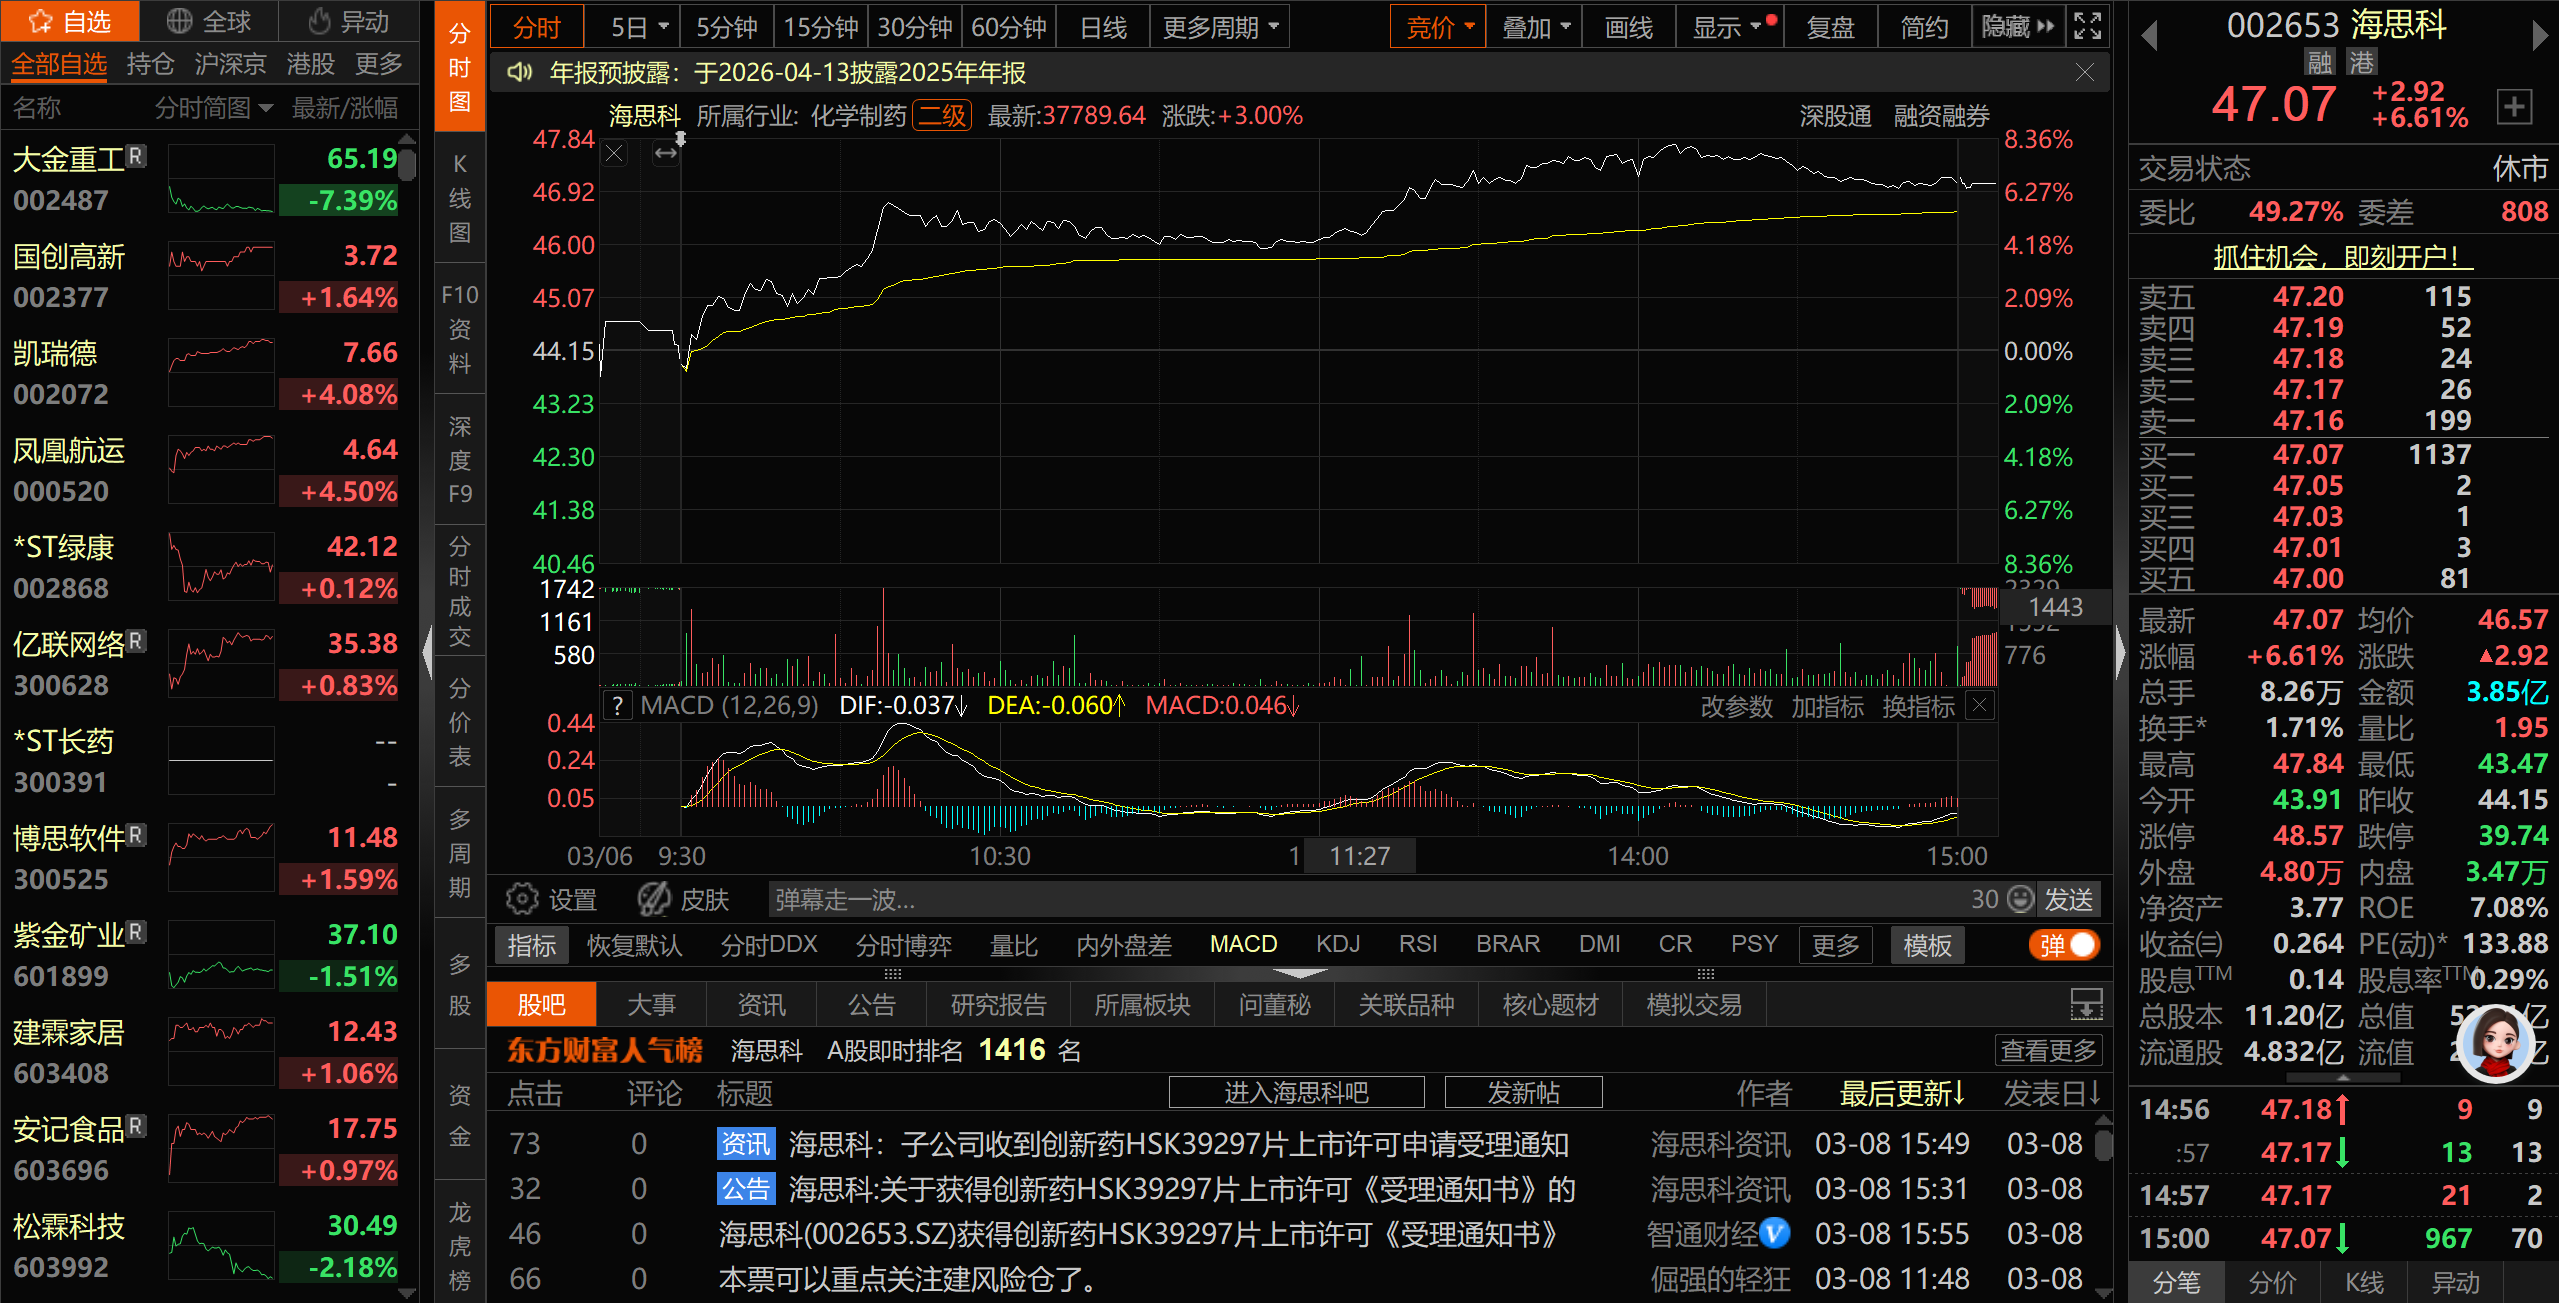Viewport: 2559px width, 1303px height.
Task: Toggle the 融 margin trading badge
Action: pyautogui.click(x=2319, y=62)
